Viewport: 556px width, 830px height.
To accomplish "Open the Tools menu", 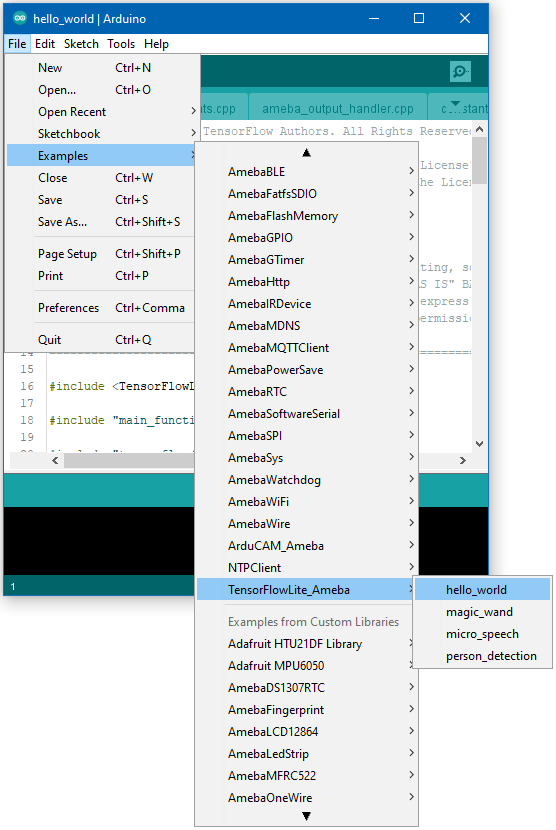I will click(121, 44).
